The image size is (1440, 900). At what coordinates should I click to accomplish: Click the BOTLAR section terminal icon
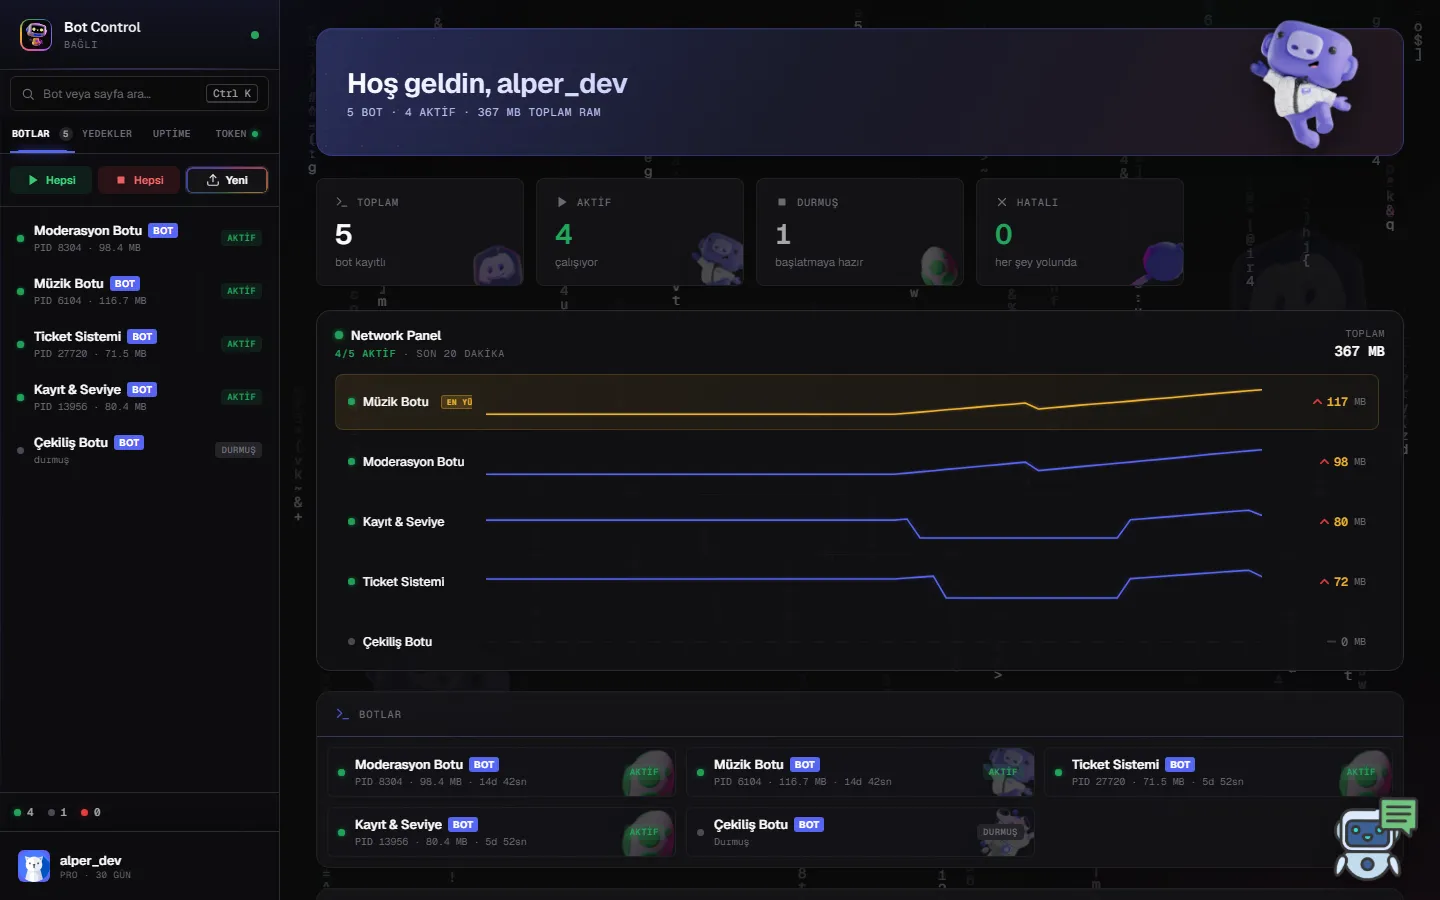[x=342, y=714]
